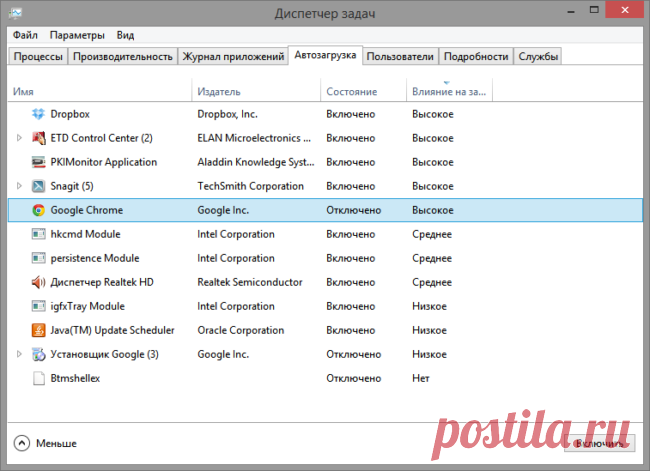The image size is (650, 471).
Task: Click the Dropbox icon in the startup list
Action: pyautogui.click(x=38, y=114)
